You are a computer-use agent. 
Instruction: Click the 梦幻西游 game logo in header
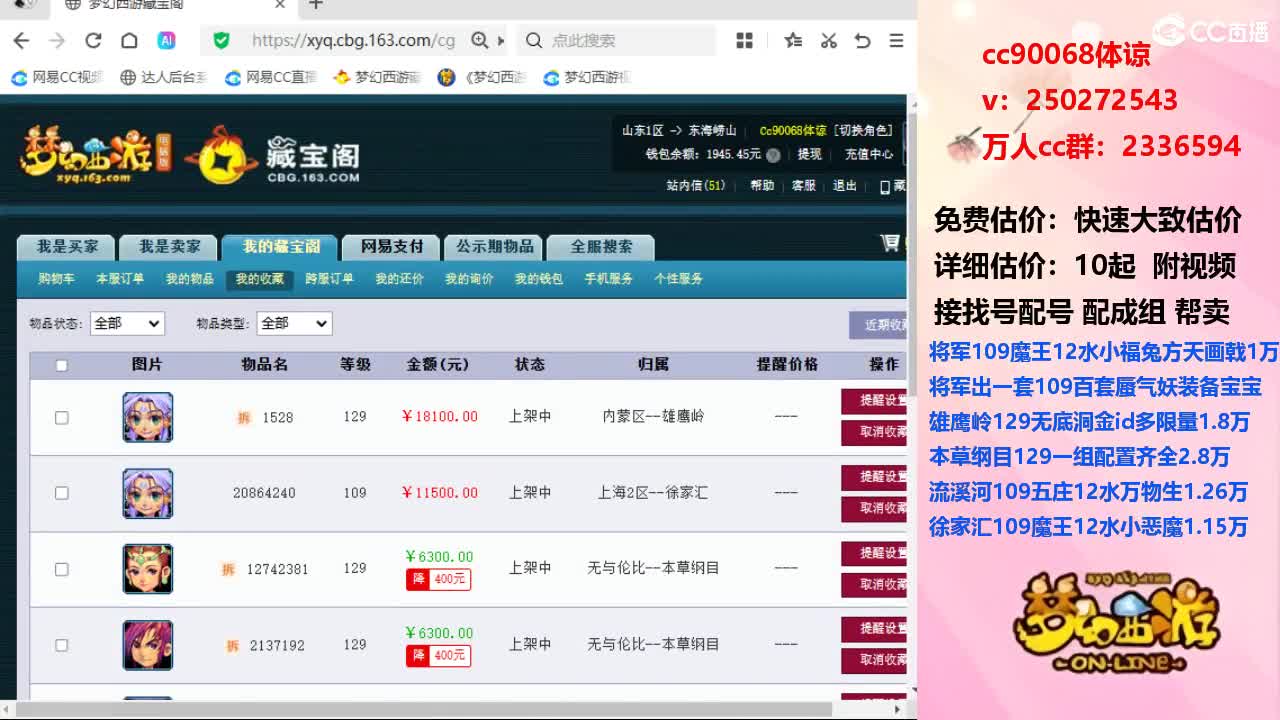tap(97, 154)
